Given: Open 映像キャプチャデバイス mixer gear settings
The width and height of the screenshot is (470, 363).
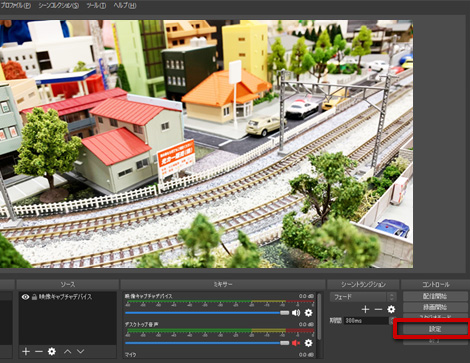Looking at the screenshot, I should click(309, 313).
